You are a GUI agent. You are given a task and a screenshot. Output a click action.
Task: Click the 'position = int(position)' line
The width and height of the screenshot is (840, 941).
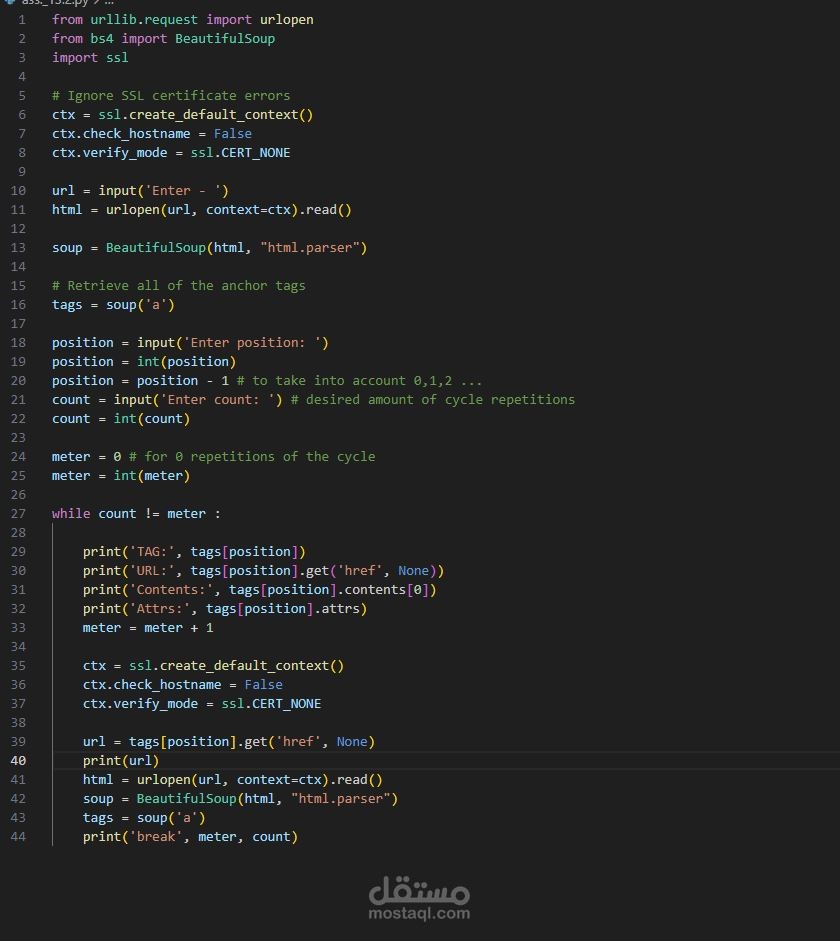click(x=144, y=362)
